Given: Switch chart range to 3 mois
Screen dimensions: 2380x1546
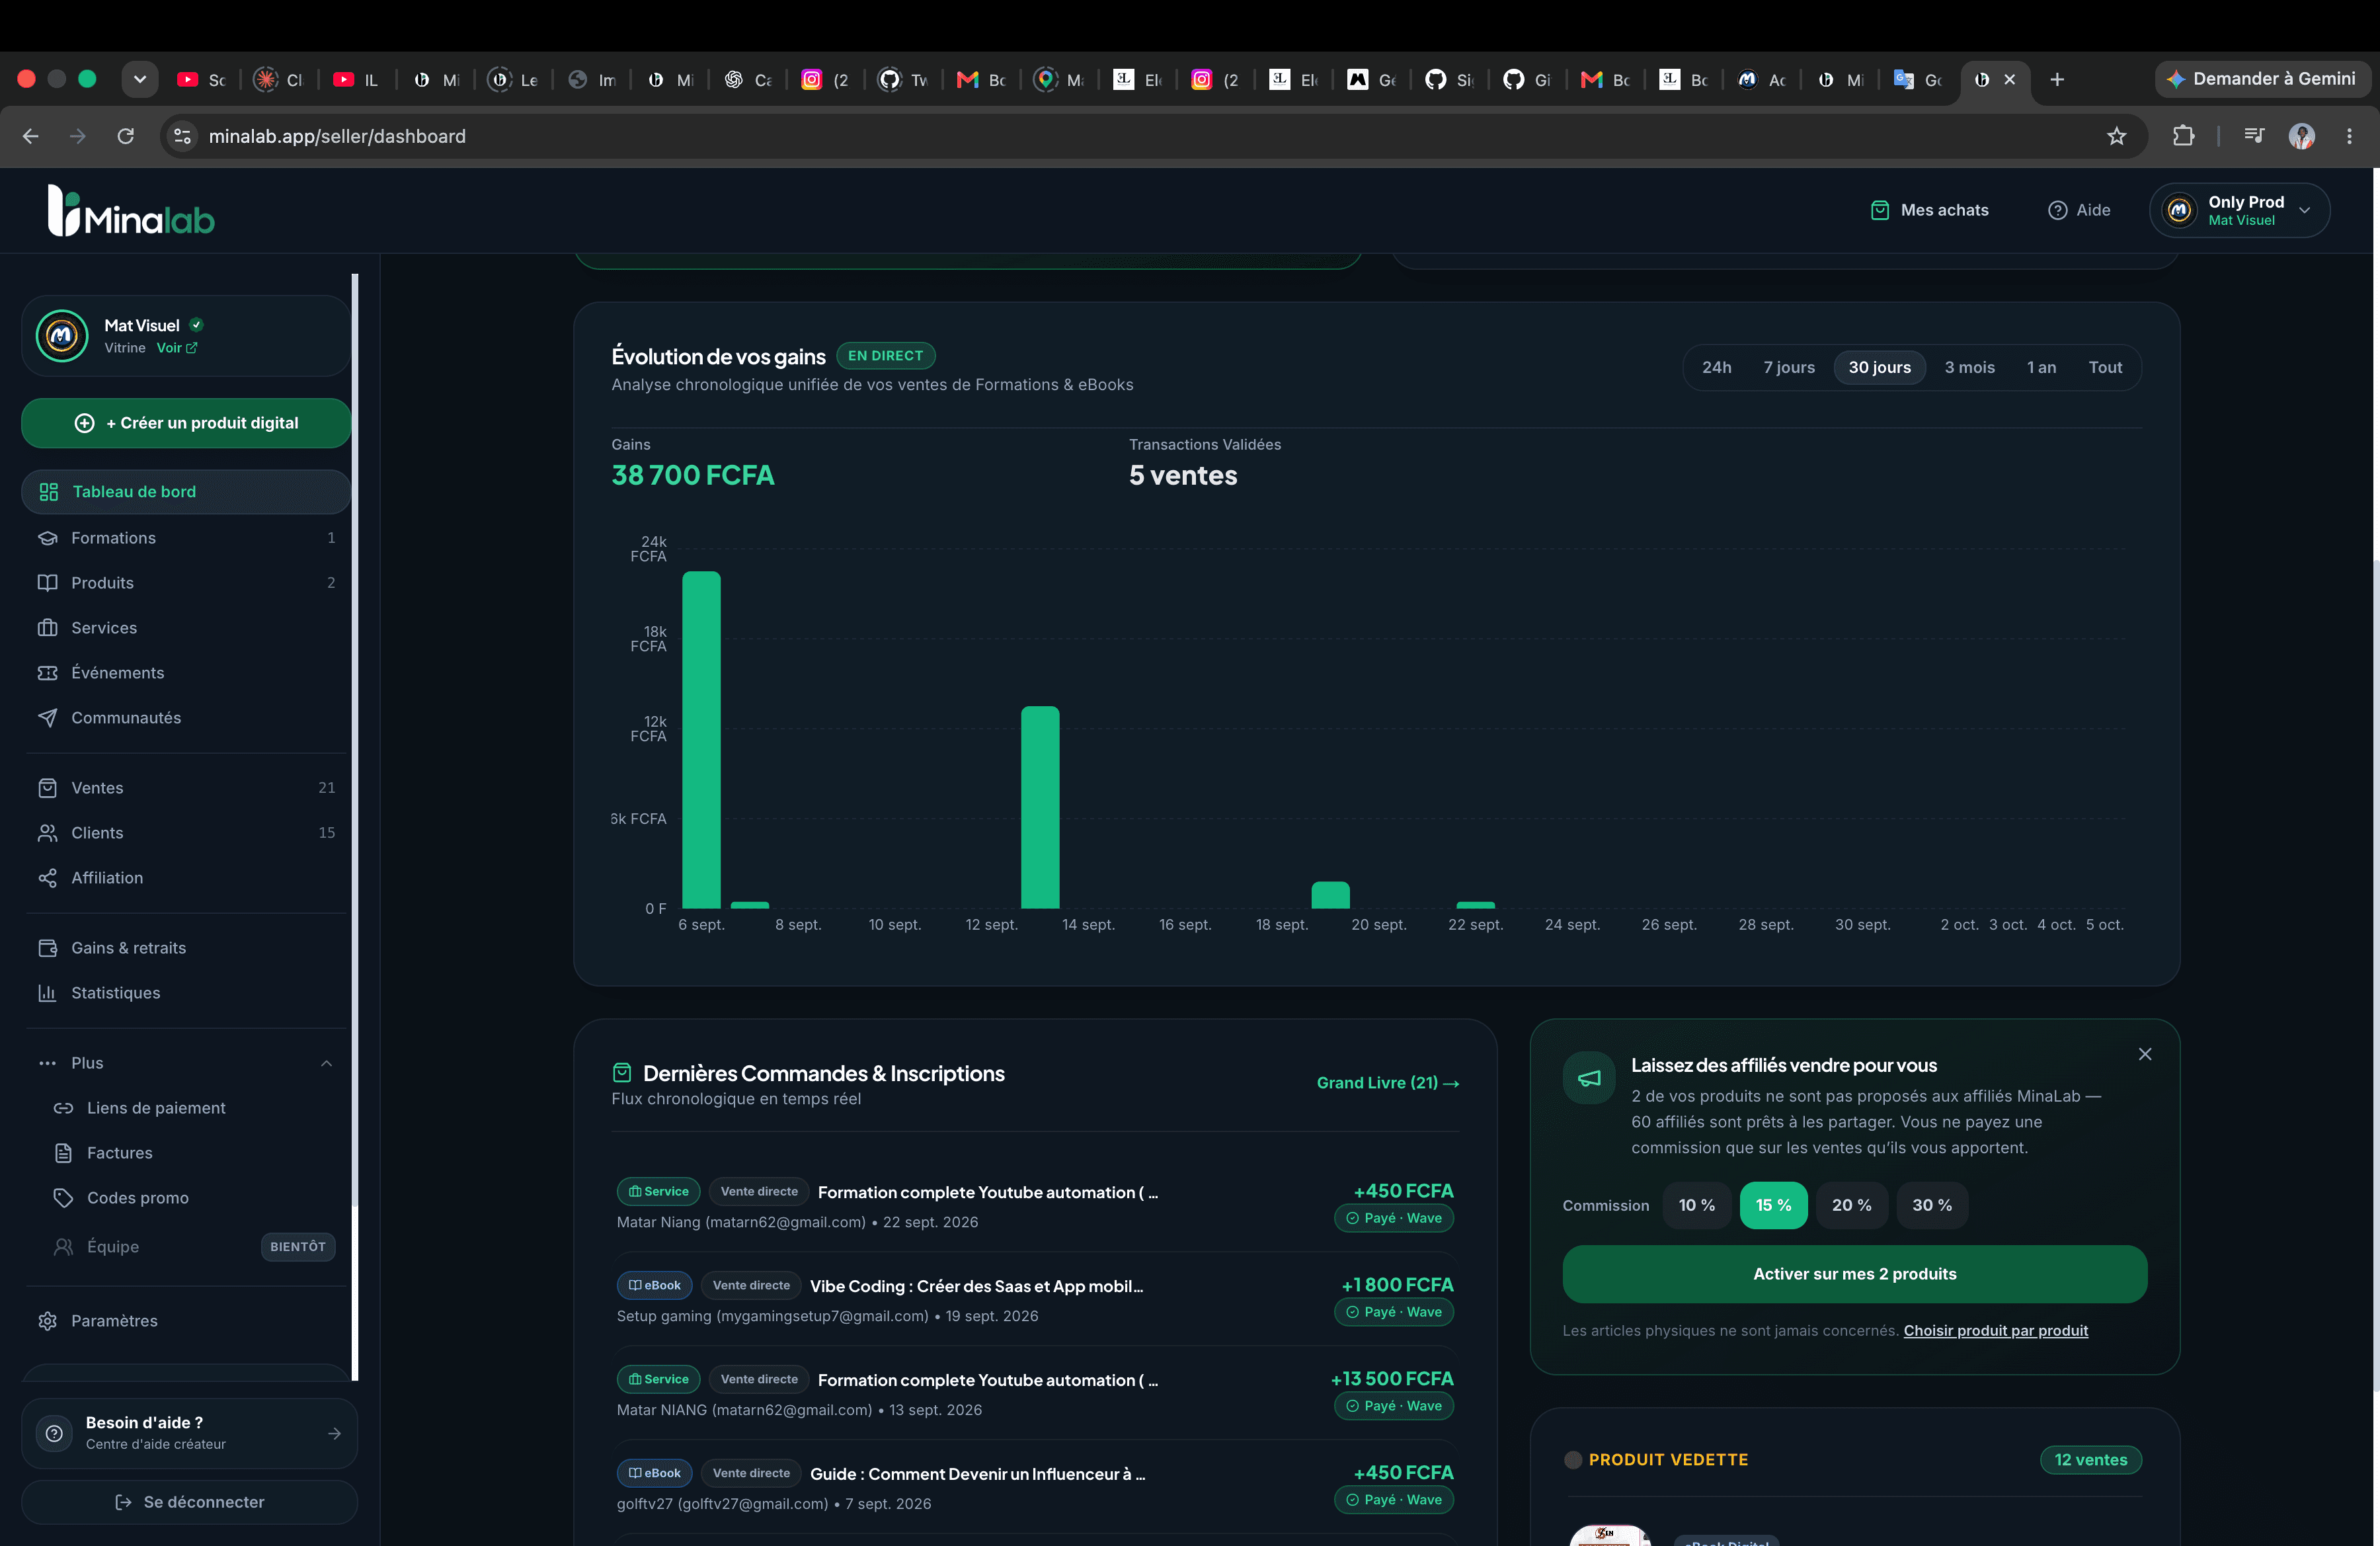Looking at the screenshot, I should click(1970, 368).
